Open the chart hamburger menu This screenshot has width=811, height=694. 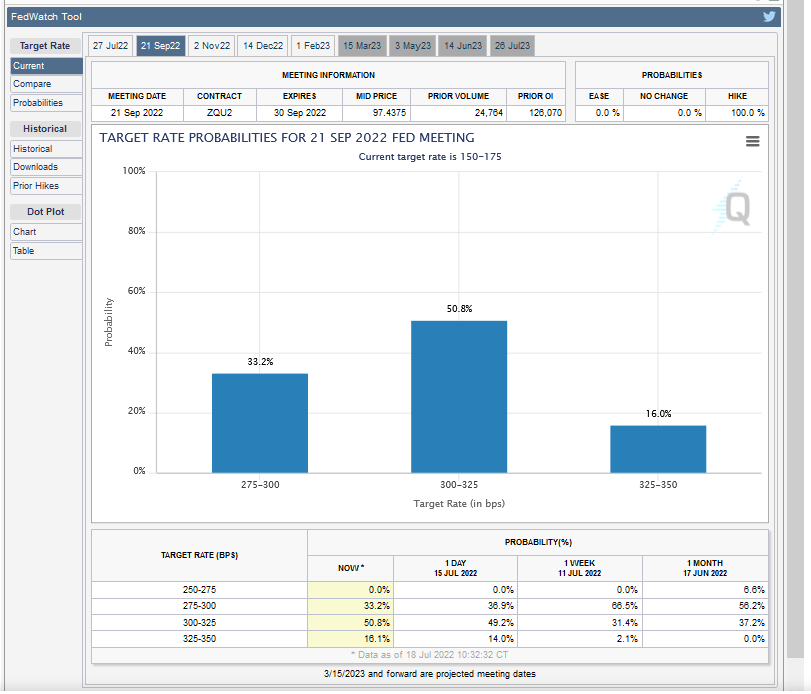(x=753, y=141)
